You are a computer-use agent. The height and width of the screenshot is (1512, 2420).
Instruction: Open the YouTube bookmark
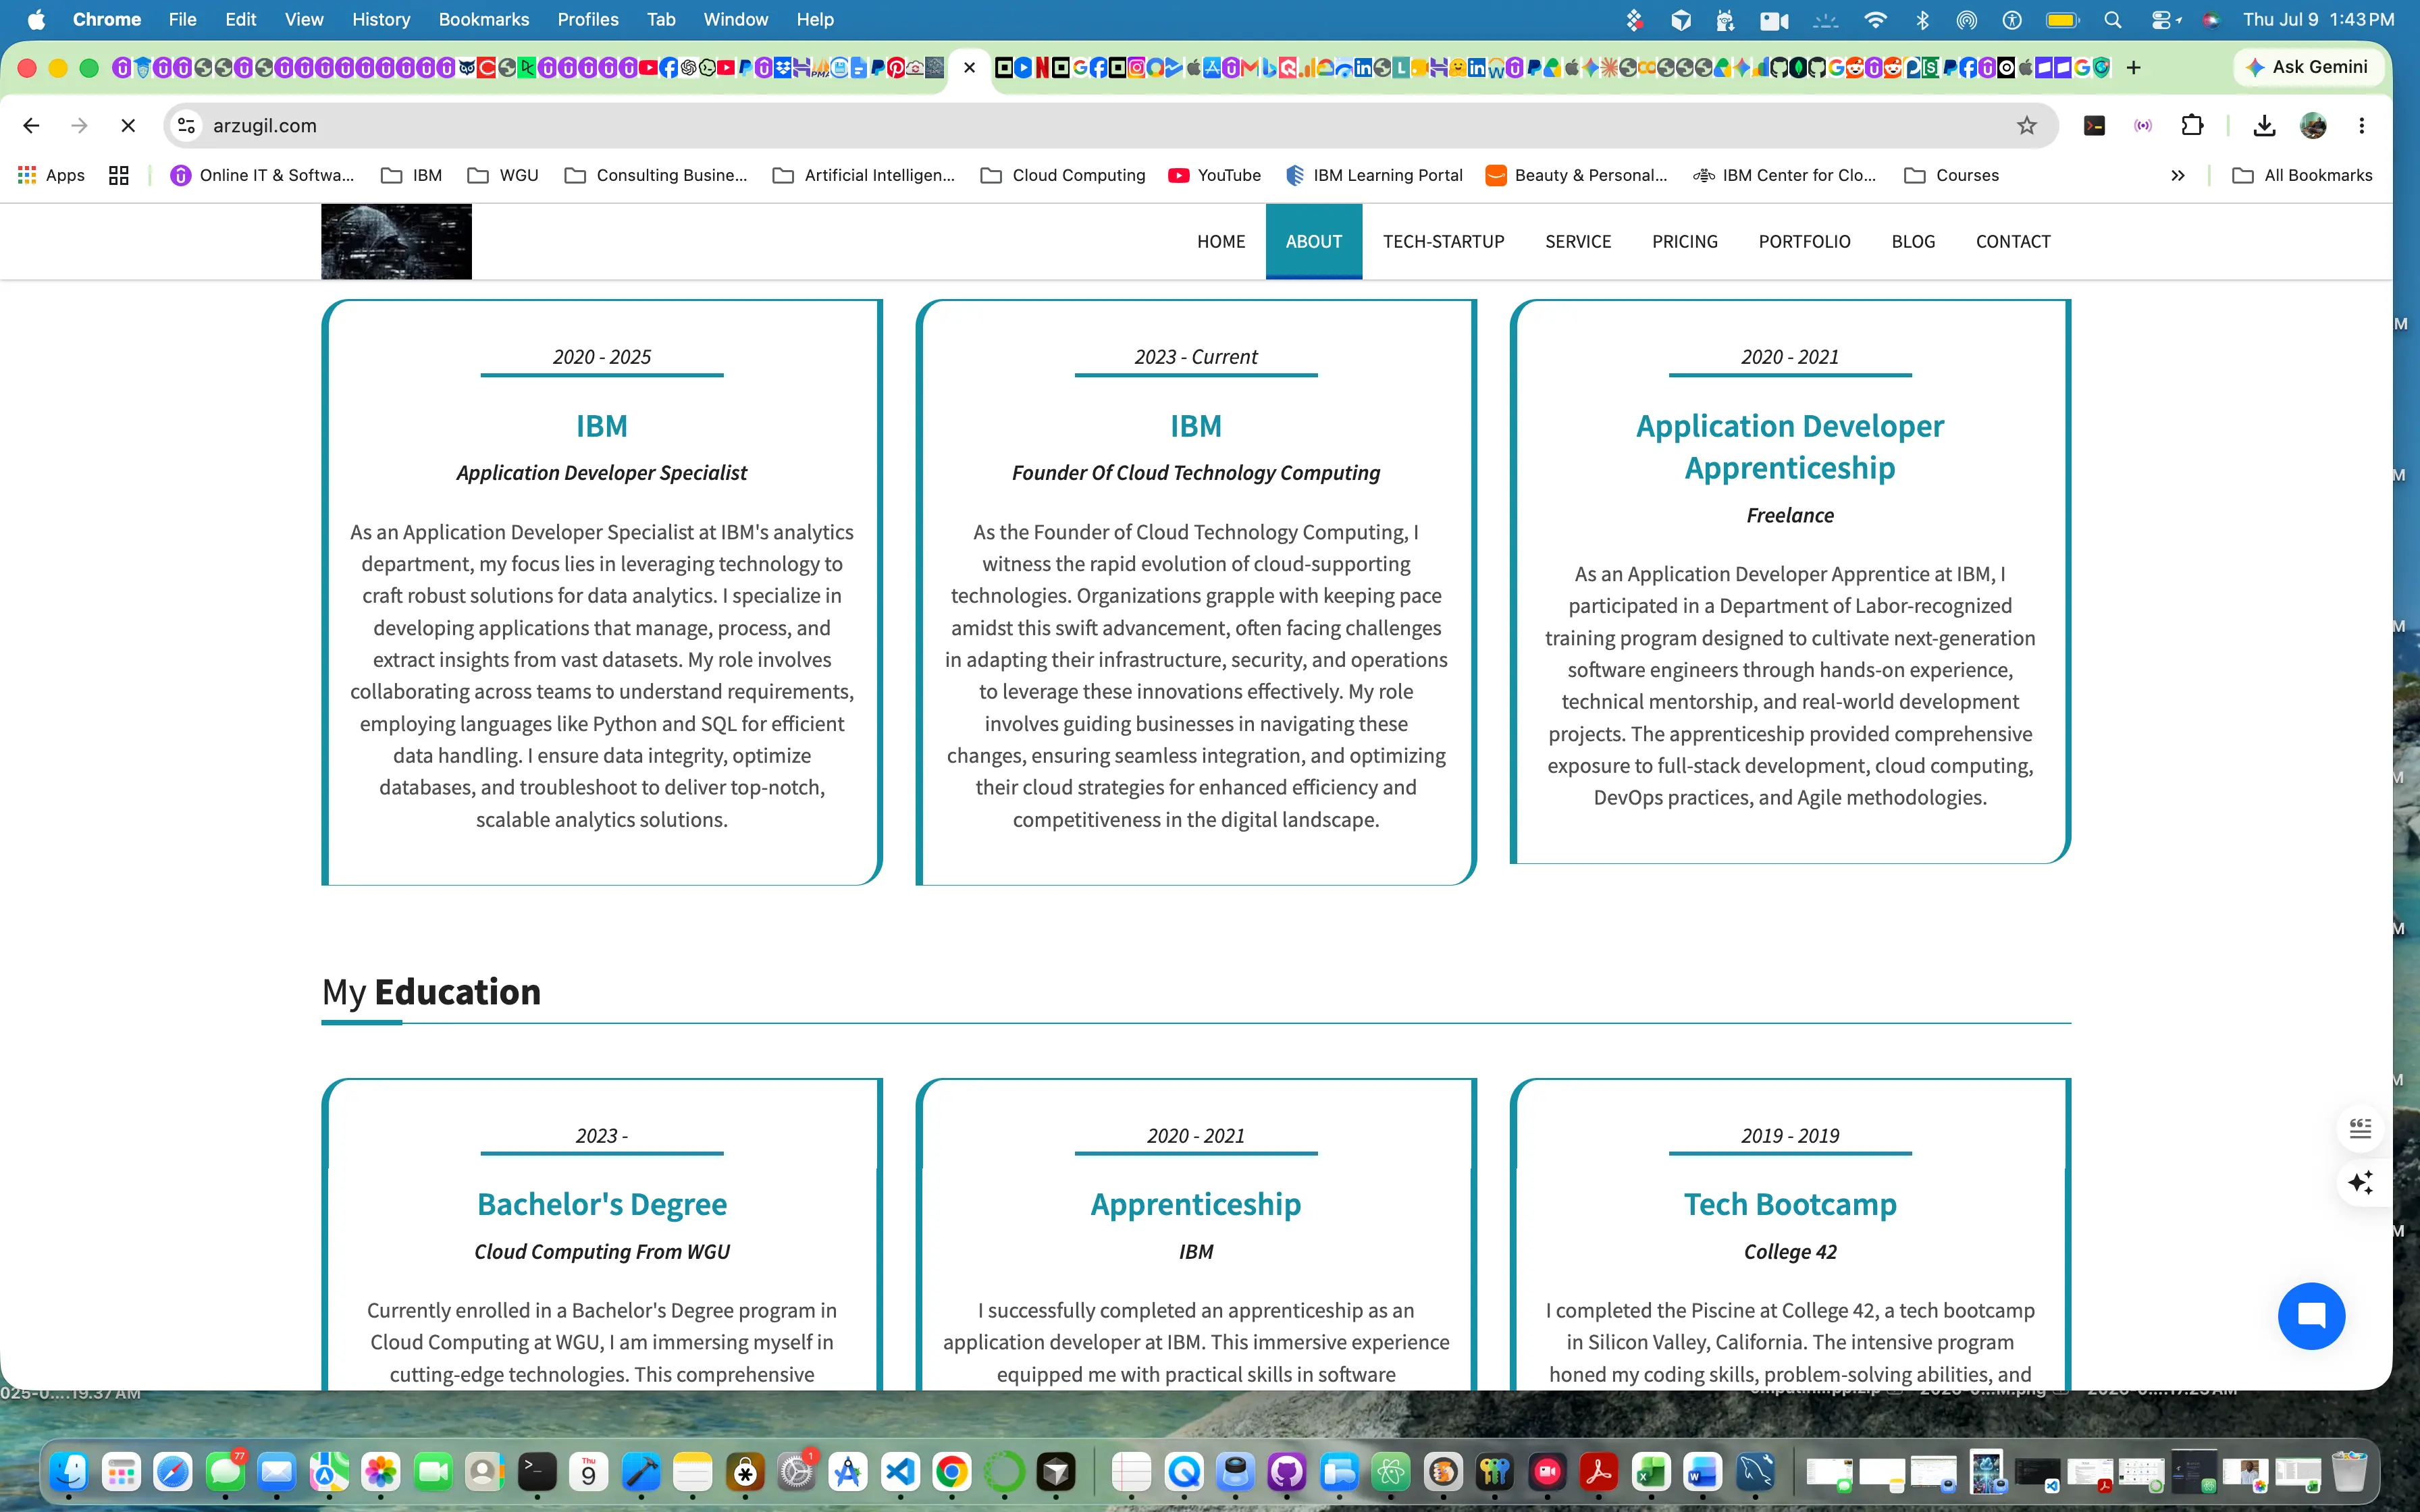coord(1214,175)
